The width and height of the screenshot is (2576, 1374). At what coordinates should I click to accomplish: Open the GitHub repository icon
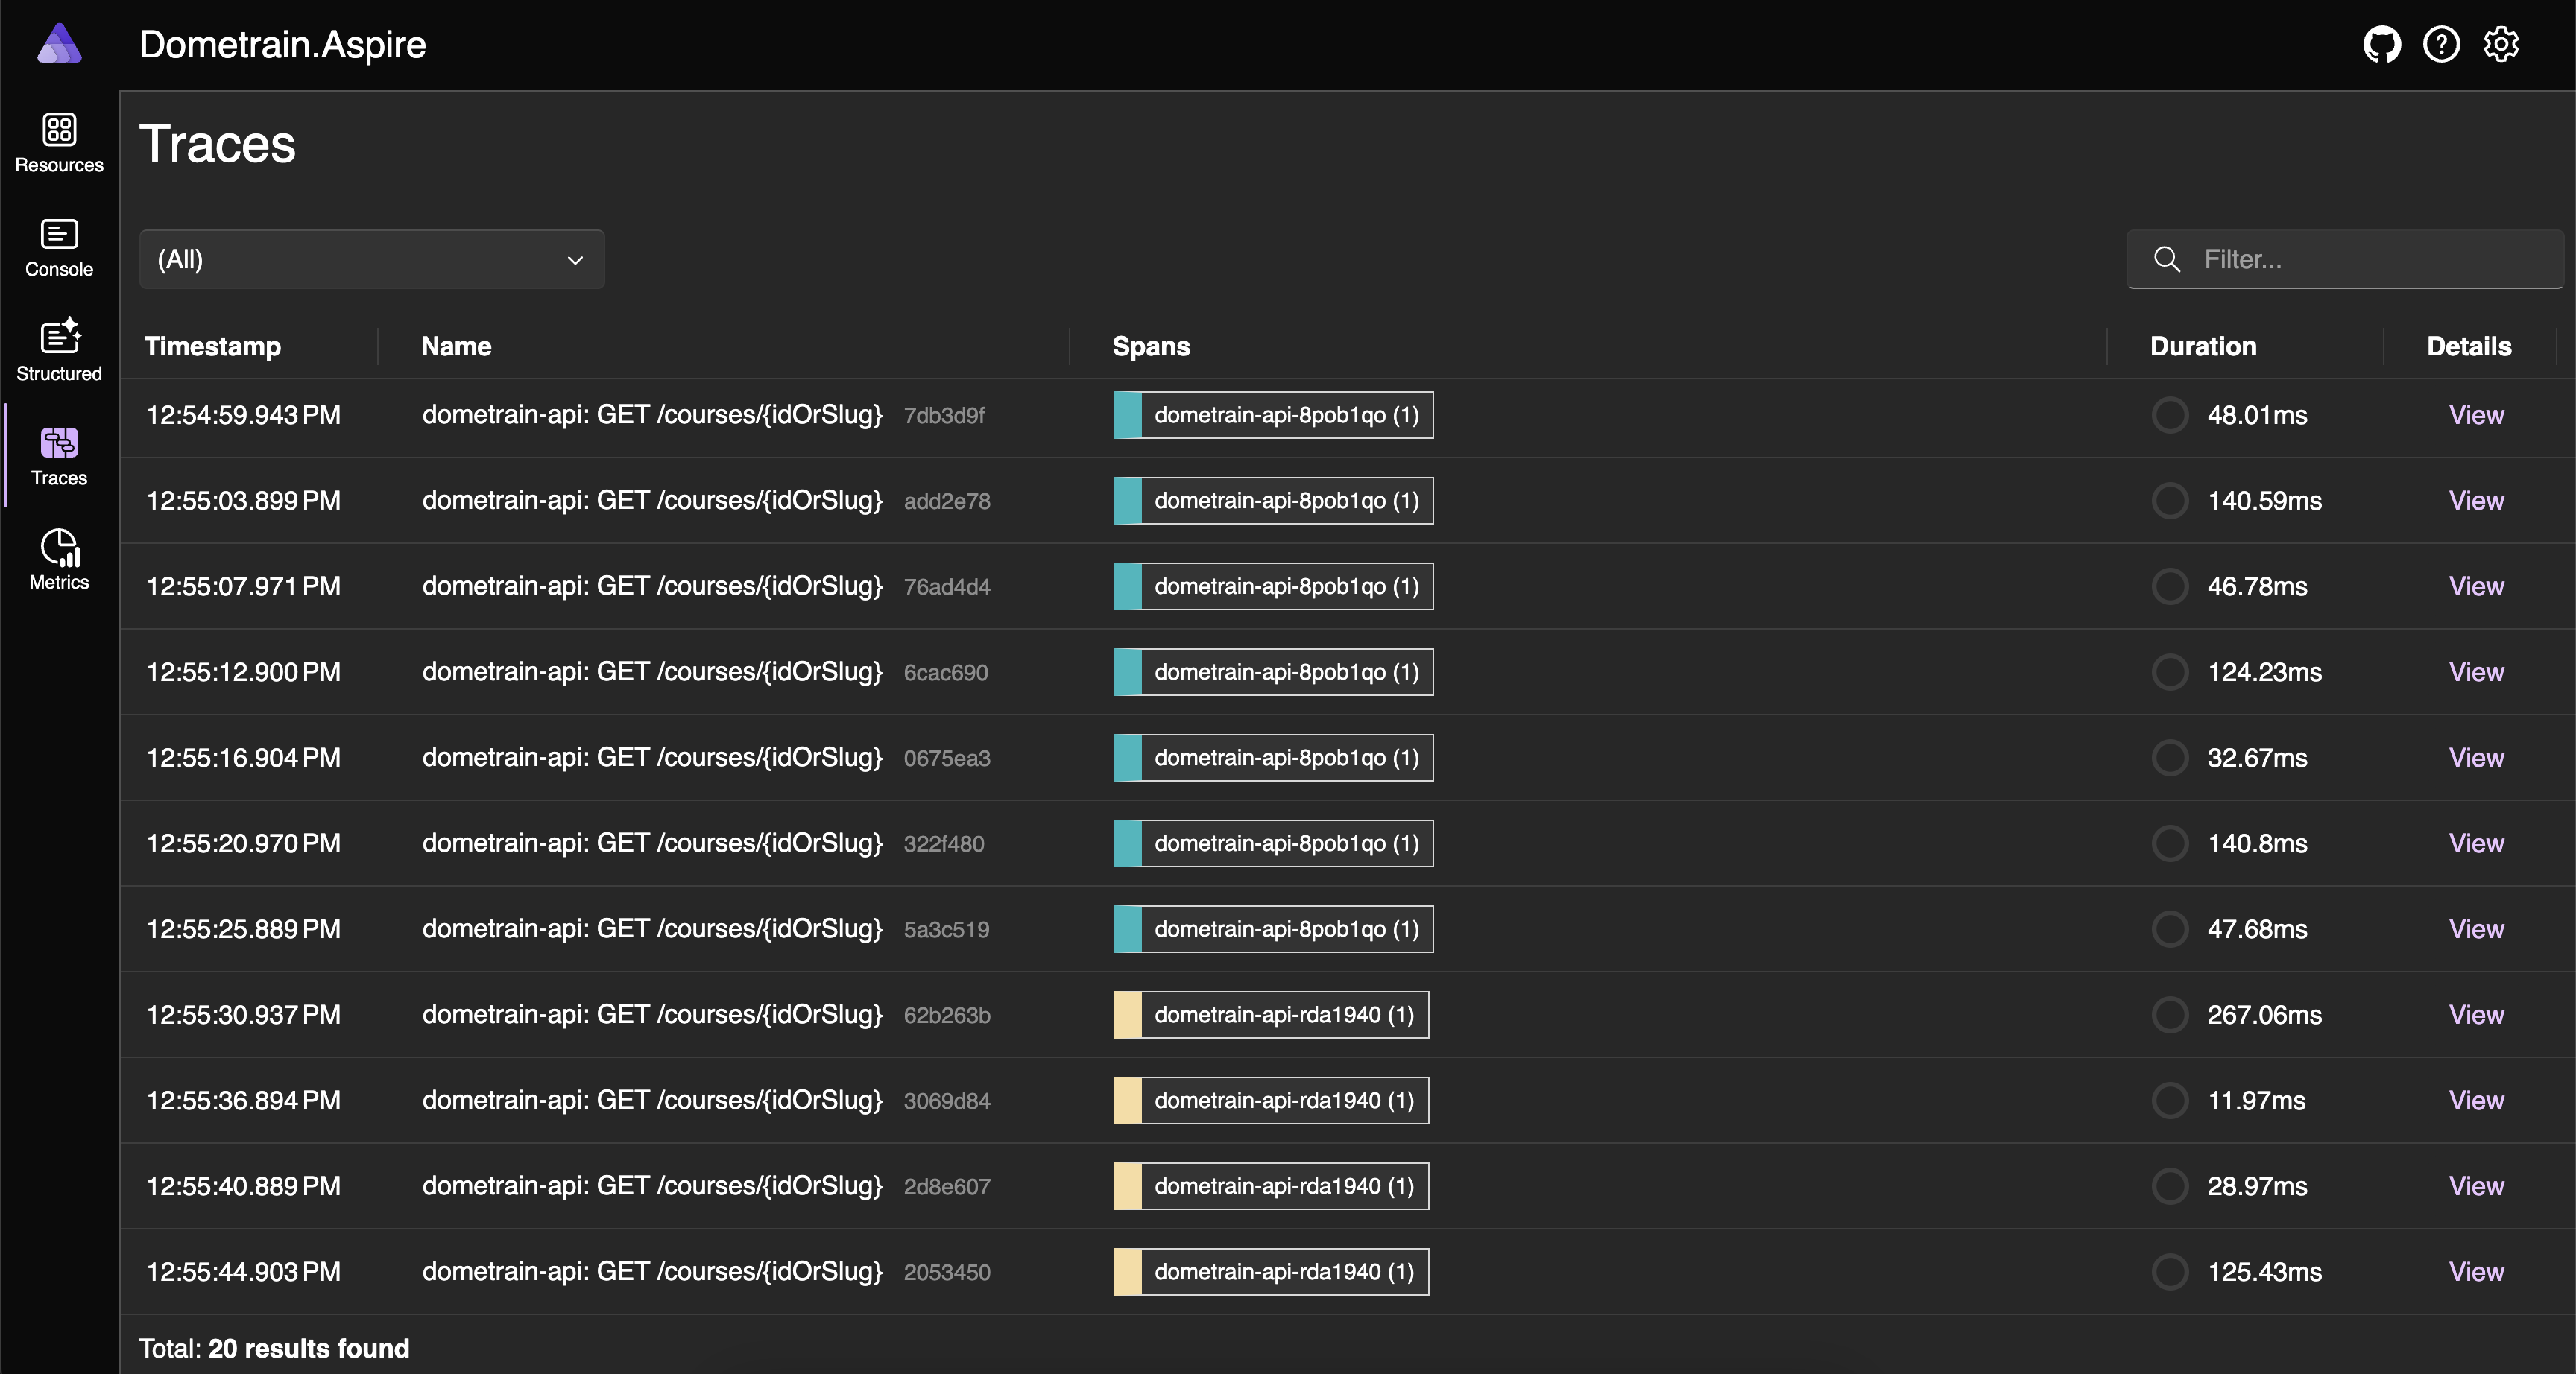(2381, 44)
